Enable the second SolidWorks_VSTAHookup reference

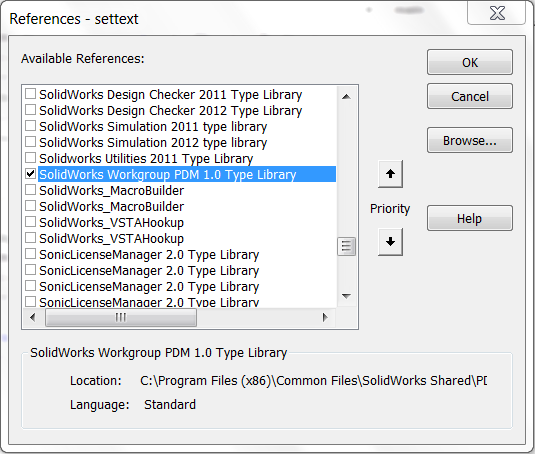(x=30, y=238)
